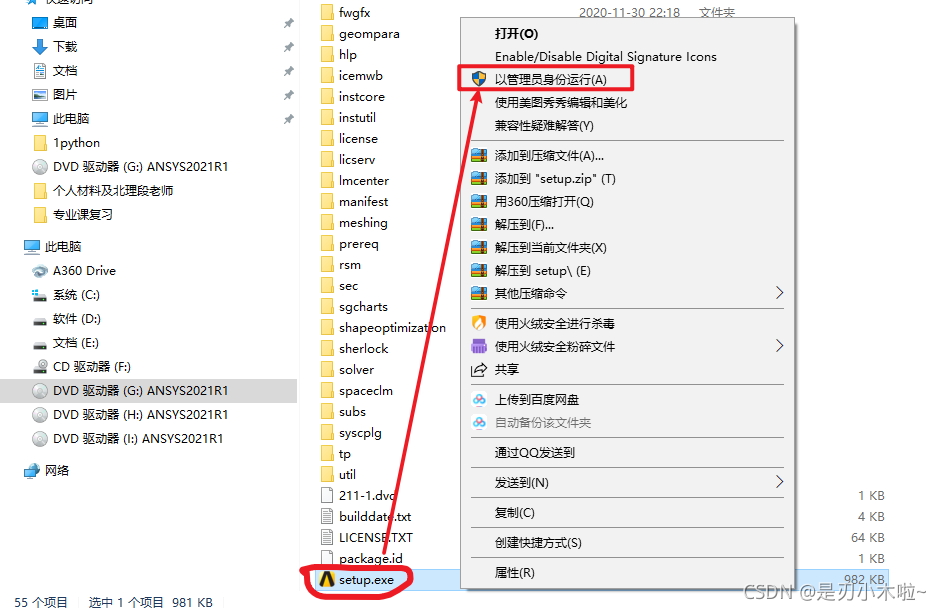This screenshot has width=941, height=610.
Task: Click the 360 compression icon for 添加到压缩文件(A)
Action: (478, 156)
